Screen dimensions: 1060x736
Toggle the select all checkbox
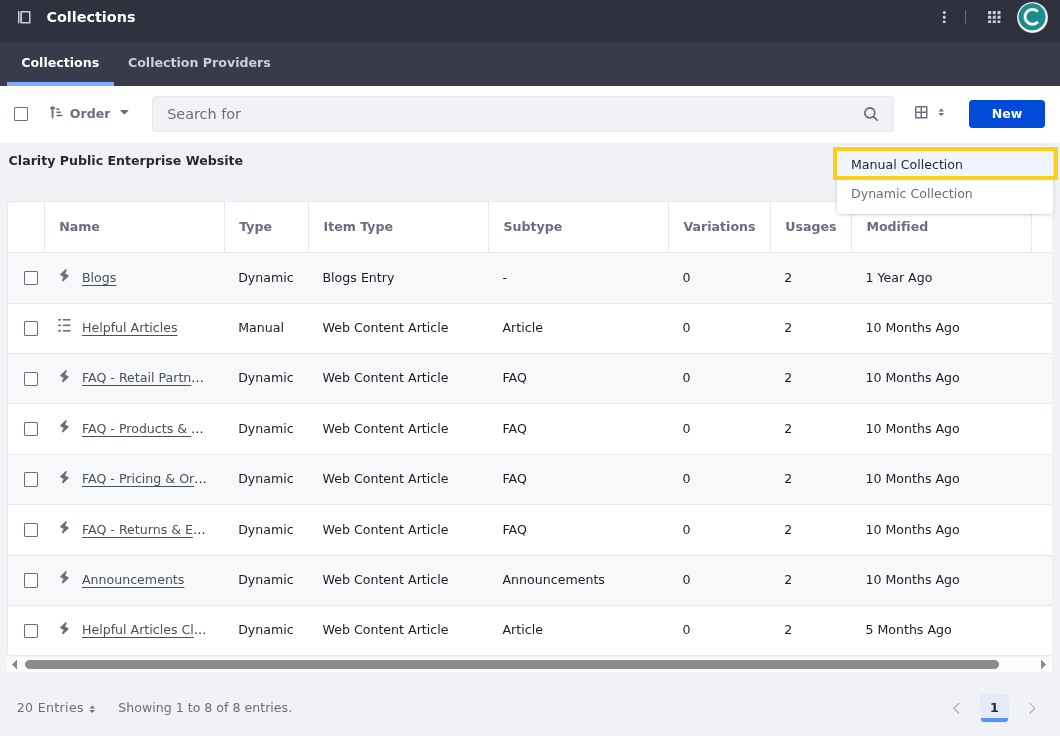(21, 114)
